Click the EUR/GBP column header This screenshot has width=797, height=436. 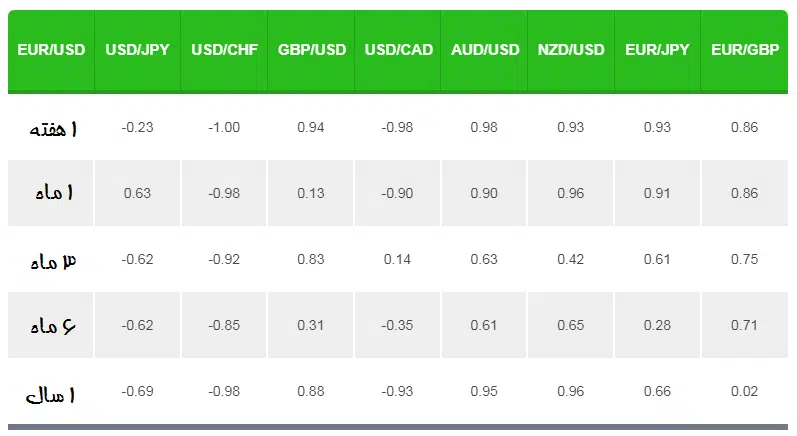(745, 50)
